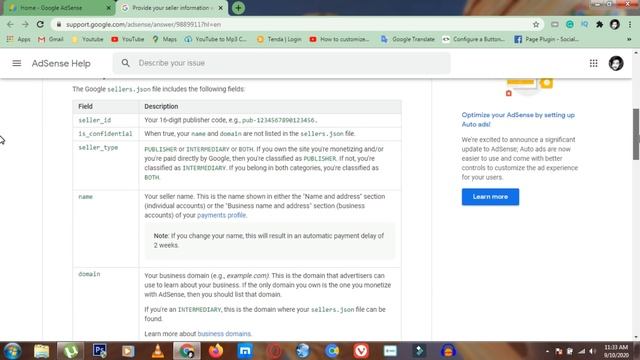
Task: Open the business domains link
Action: pos(224,334)
